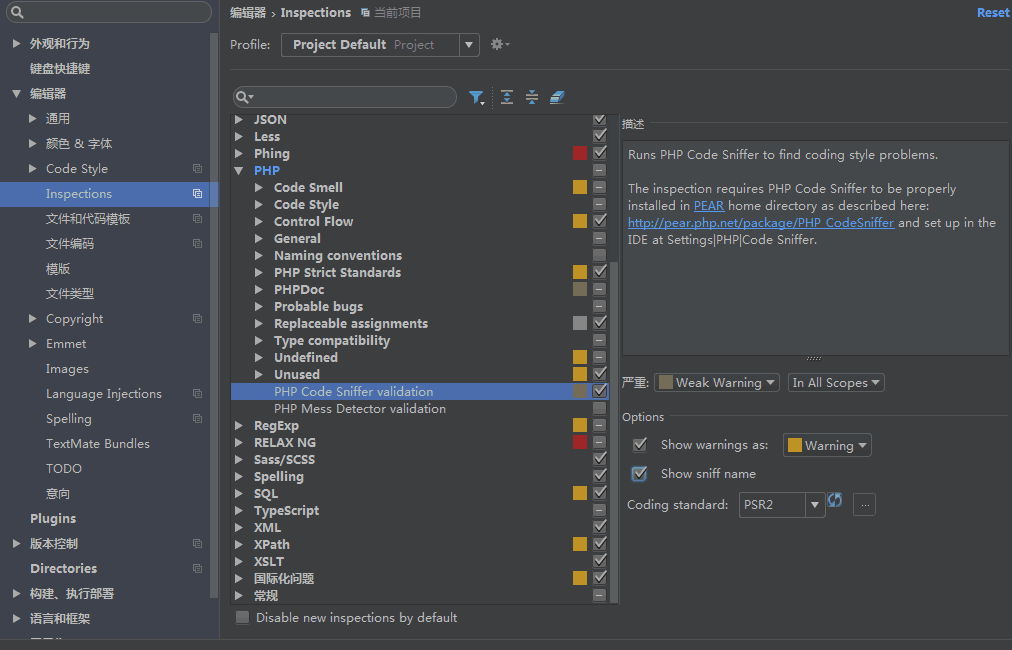Click the magnifier icon in inspections search
1012x650 pixels.
tap(244, 97)
